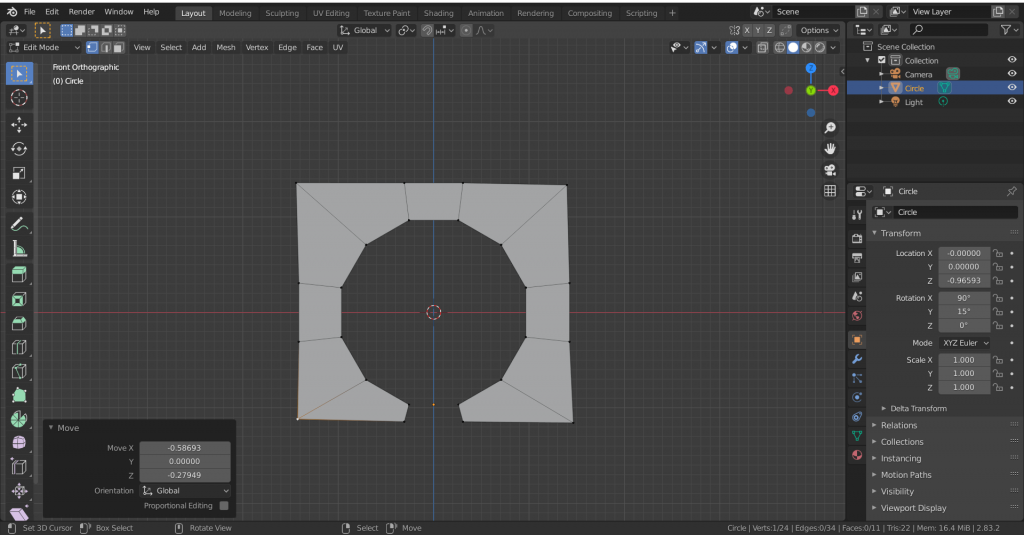Enable rendered viewport shading
Image resolution: width=1024 pixels, height=535 pixels.
click(x=820, y=48)
